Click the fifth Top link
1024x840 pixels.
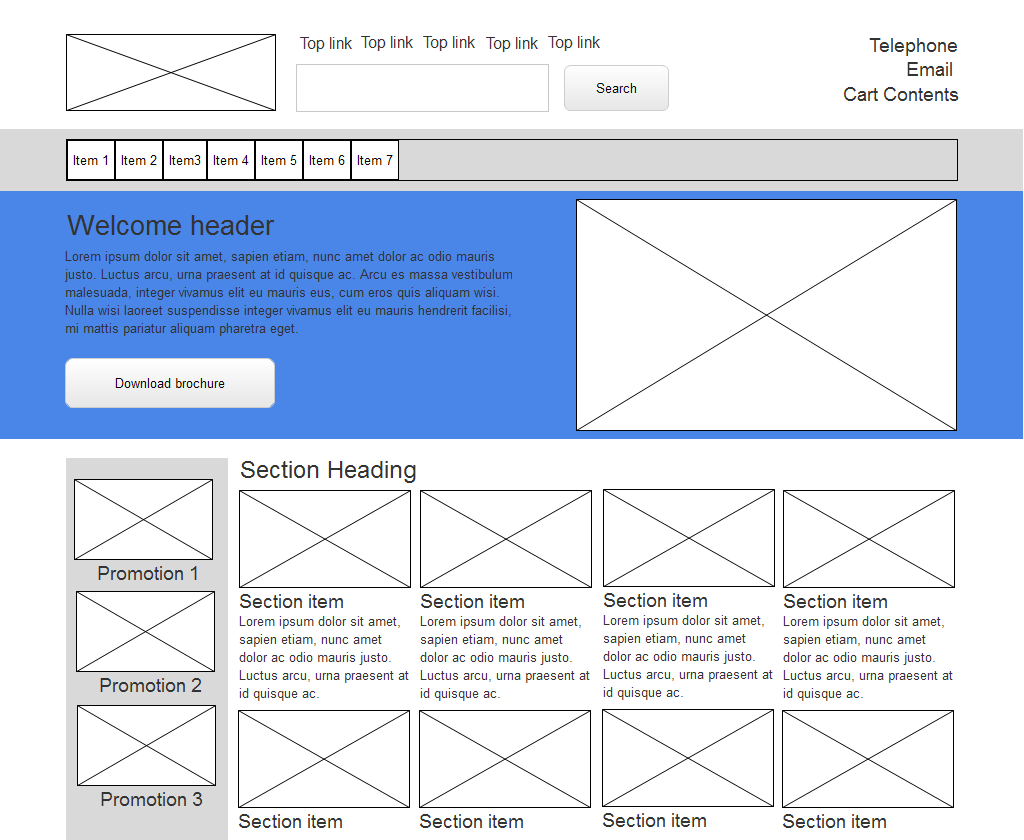[x=574, y=43]
